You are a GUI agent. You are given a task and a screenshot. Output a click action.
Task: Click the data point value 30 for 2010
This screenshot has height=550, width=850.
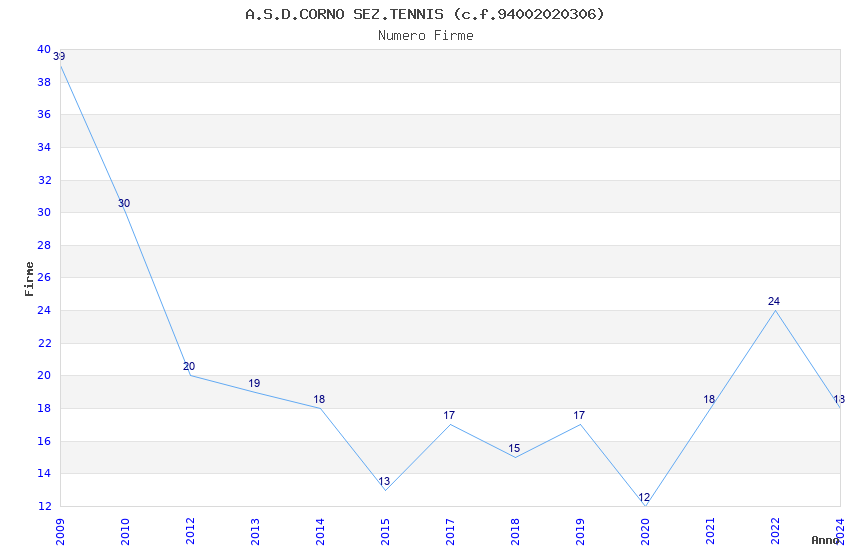coord(124,203)
